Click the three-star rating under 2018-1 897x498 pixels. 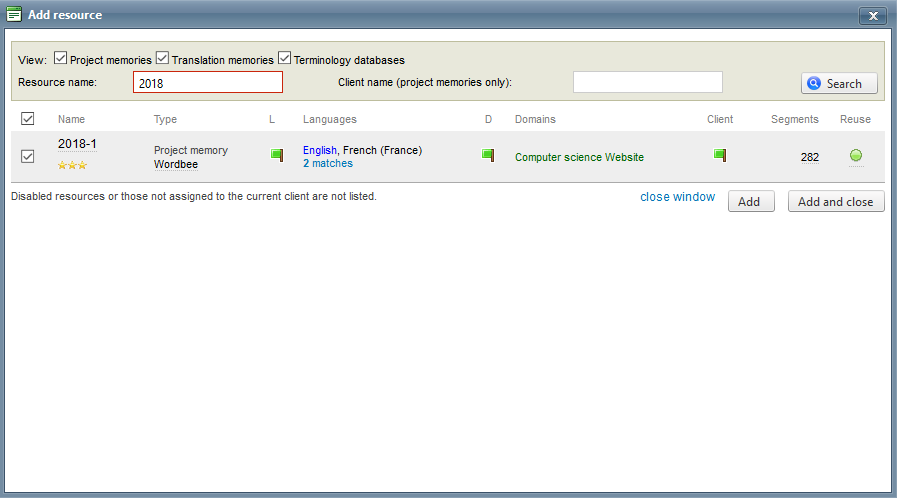point(72,165)
